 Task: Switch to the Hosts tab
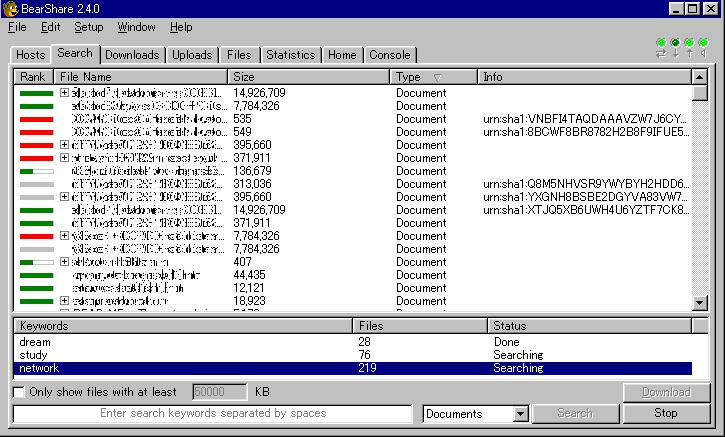[30, 55]
